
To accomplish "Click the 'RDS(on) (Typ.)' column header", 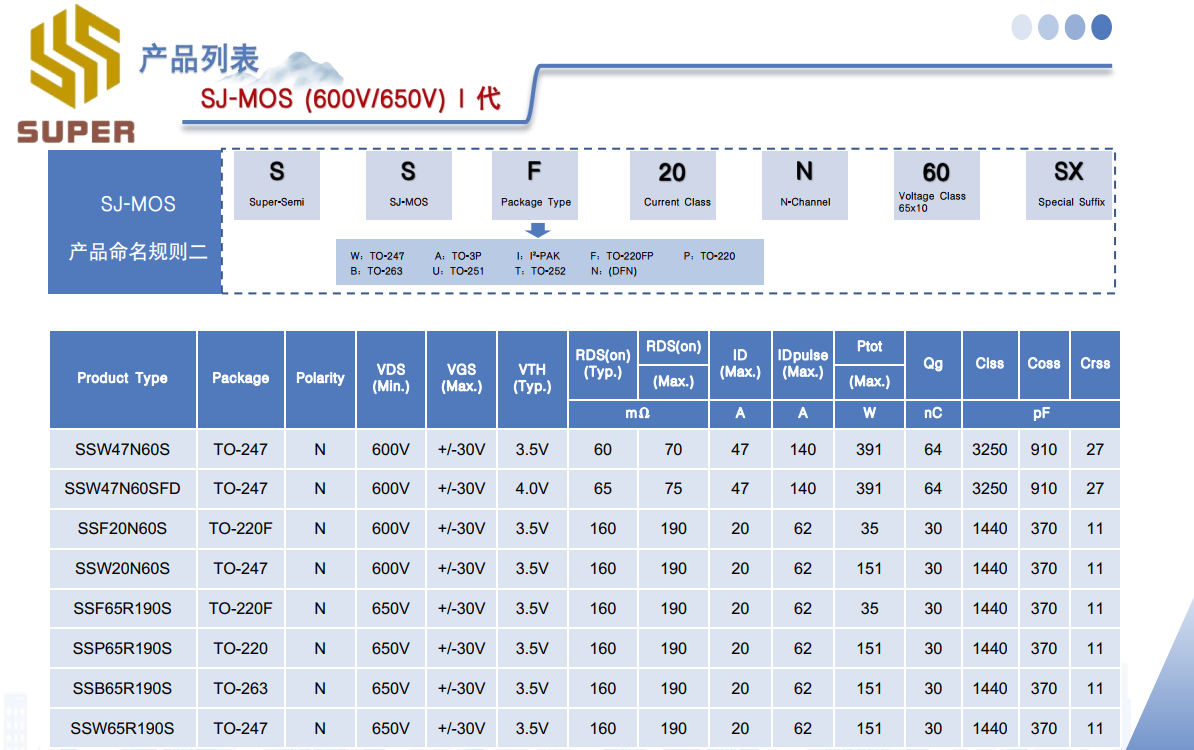I will (603, 364).
